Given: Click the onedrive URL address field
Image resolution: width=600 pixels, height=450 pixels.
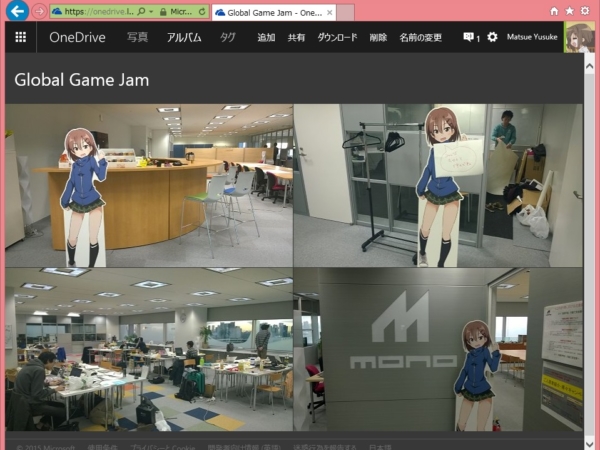Looking at the screenshot, I should click(99, 12).
